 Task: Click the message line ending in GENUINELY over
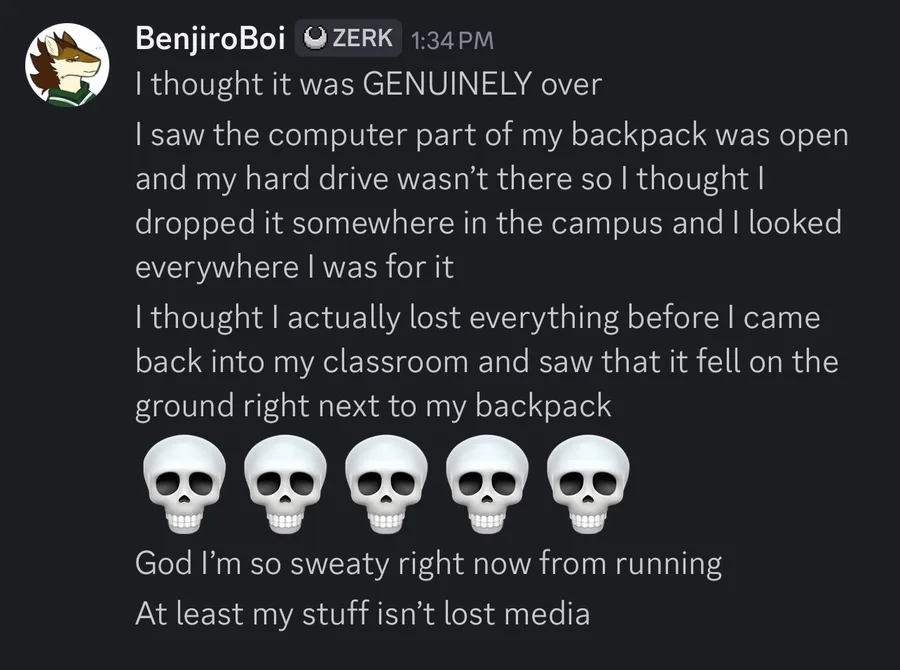pos(368,84)
